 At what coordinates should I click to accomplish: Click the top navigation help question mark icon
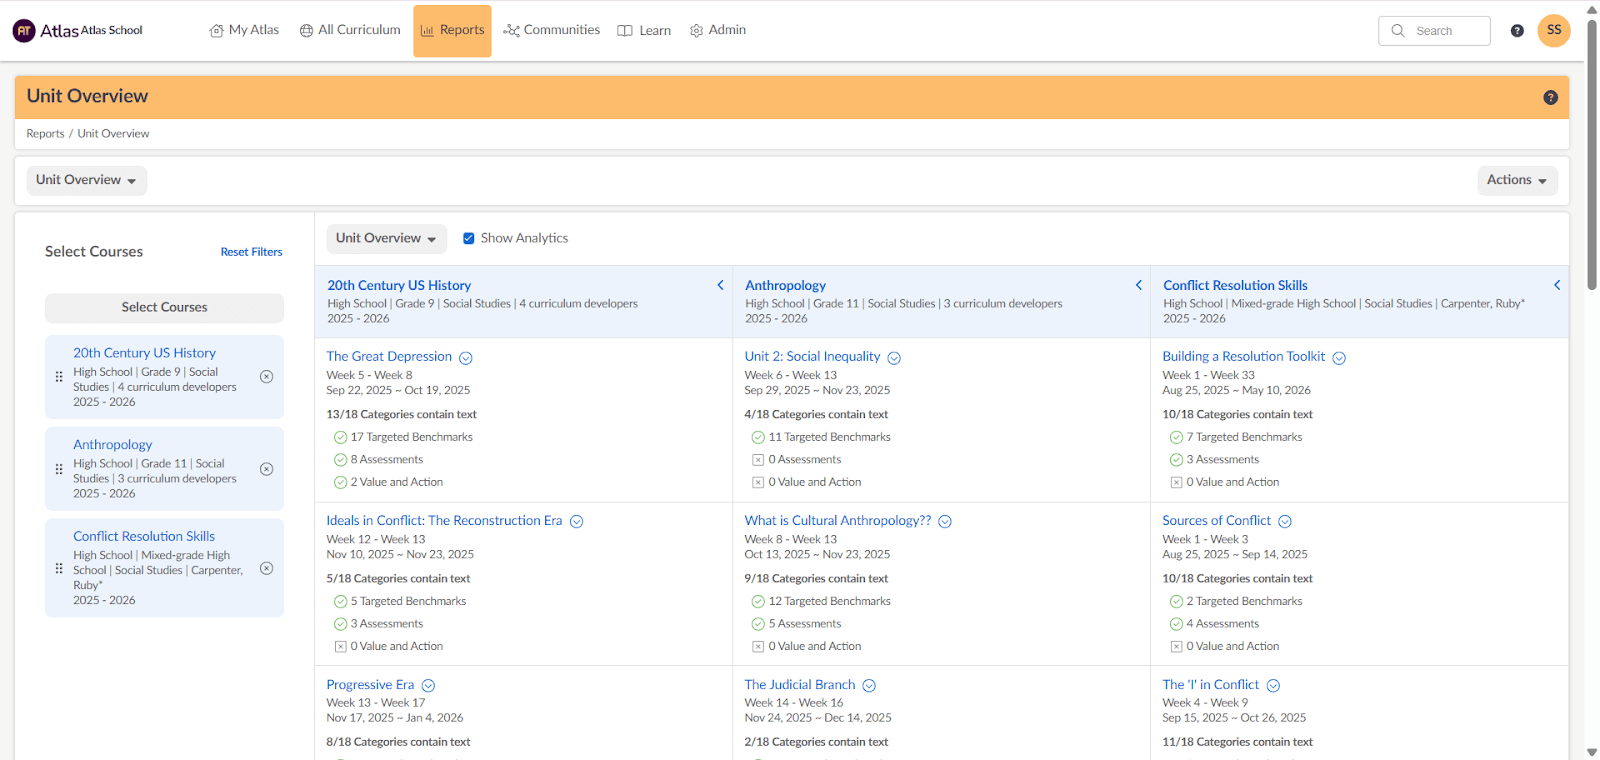pos(1517,31)
